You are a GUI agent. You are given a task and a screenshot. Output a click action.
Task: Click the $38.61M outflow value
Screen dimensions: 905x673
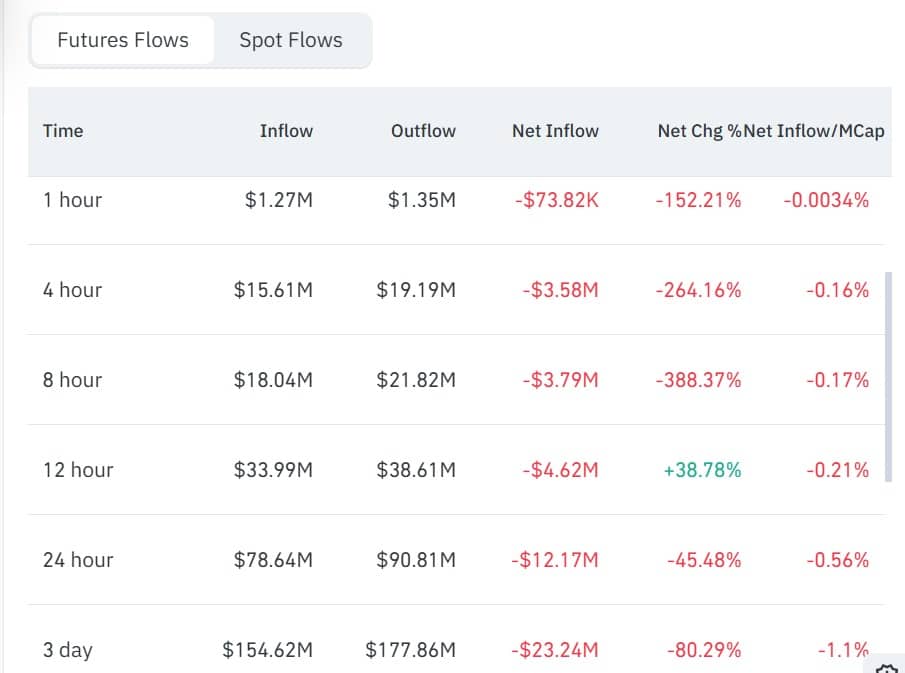416,470
